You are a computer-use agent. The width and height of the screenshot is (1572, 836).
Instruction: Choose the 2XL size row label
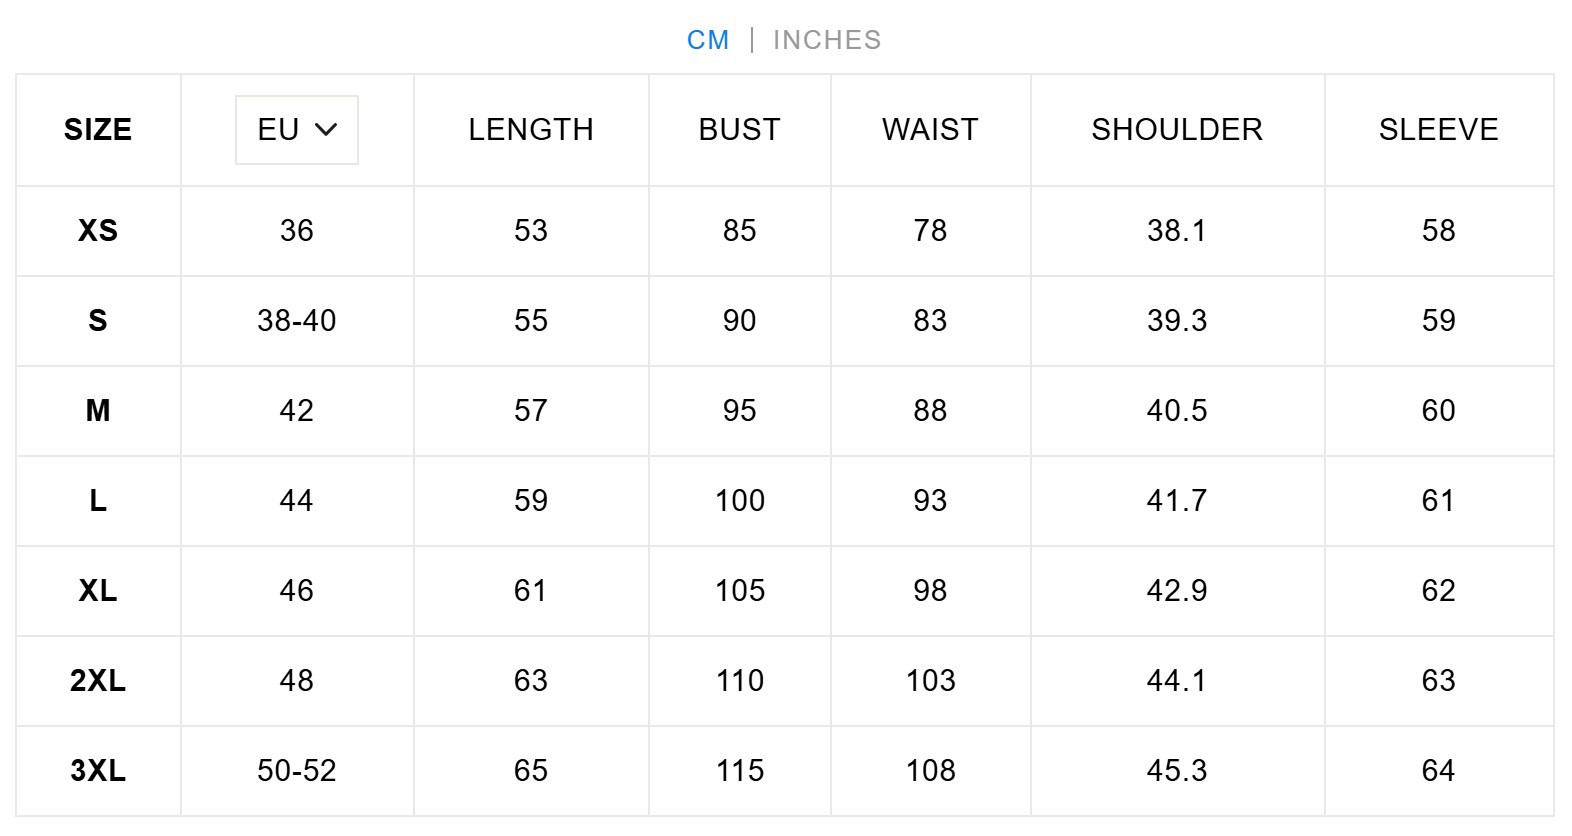click(98, 681)
